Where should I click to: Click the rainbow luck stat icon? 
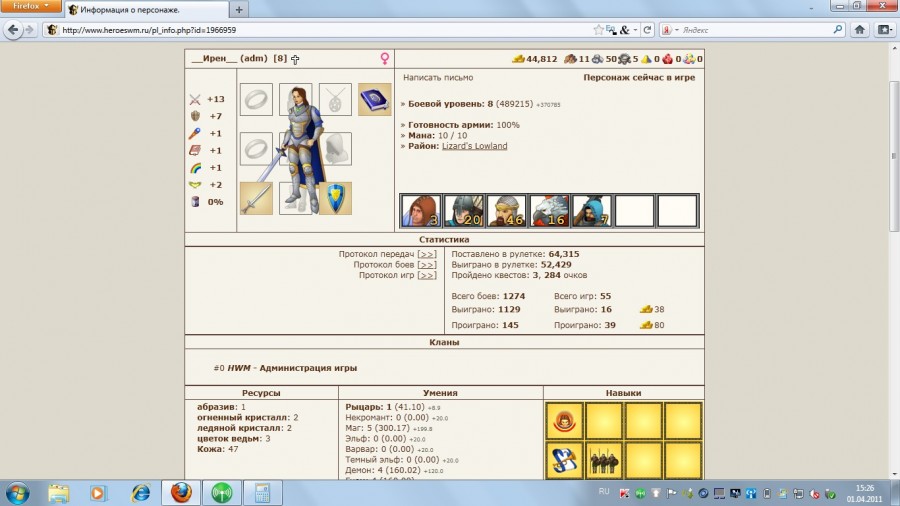coord(195,168)
